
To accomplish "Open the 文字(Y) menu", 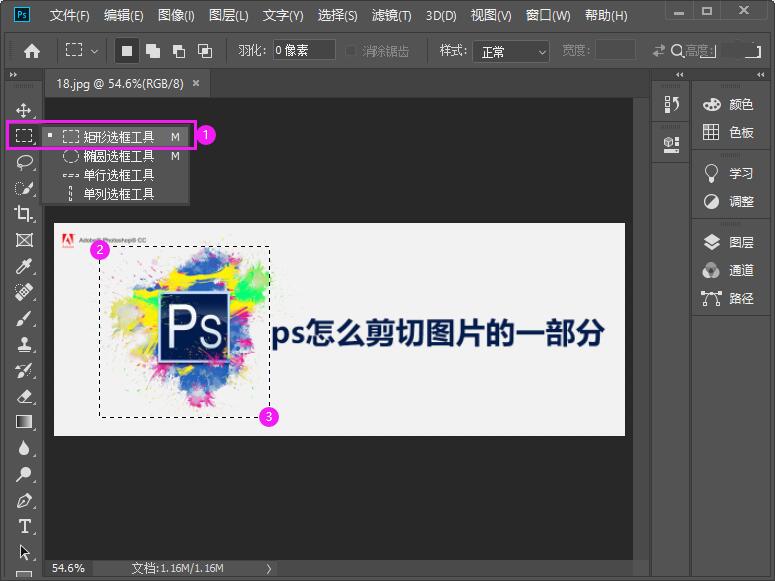I will (x=283, y=15).
